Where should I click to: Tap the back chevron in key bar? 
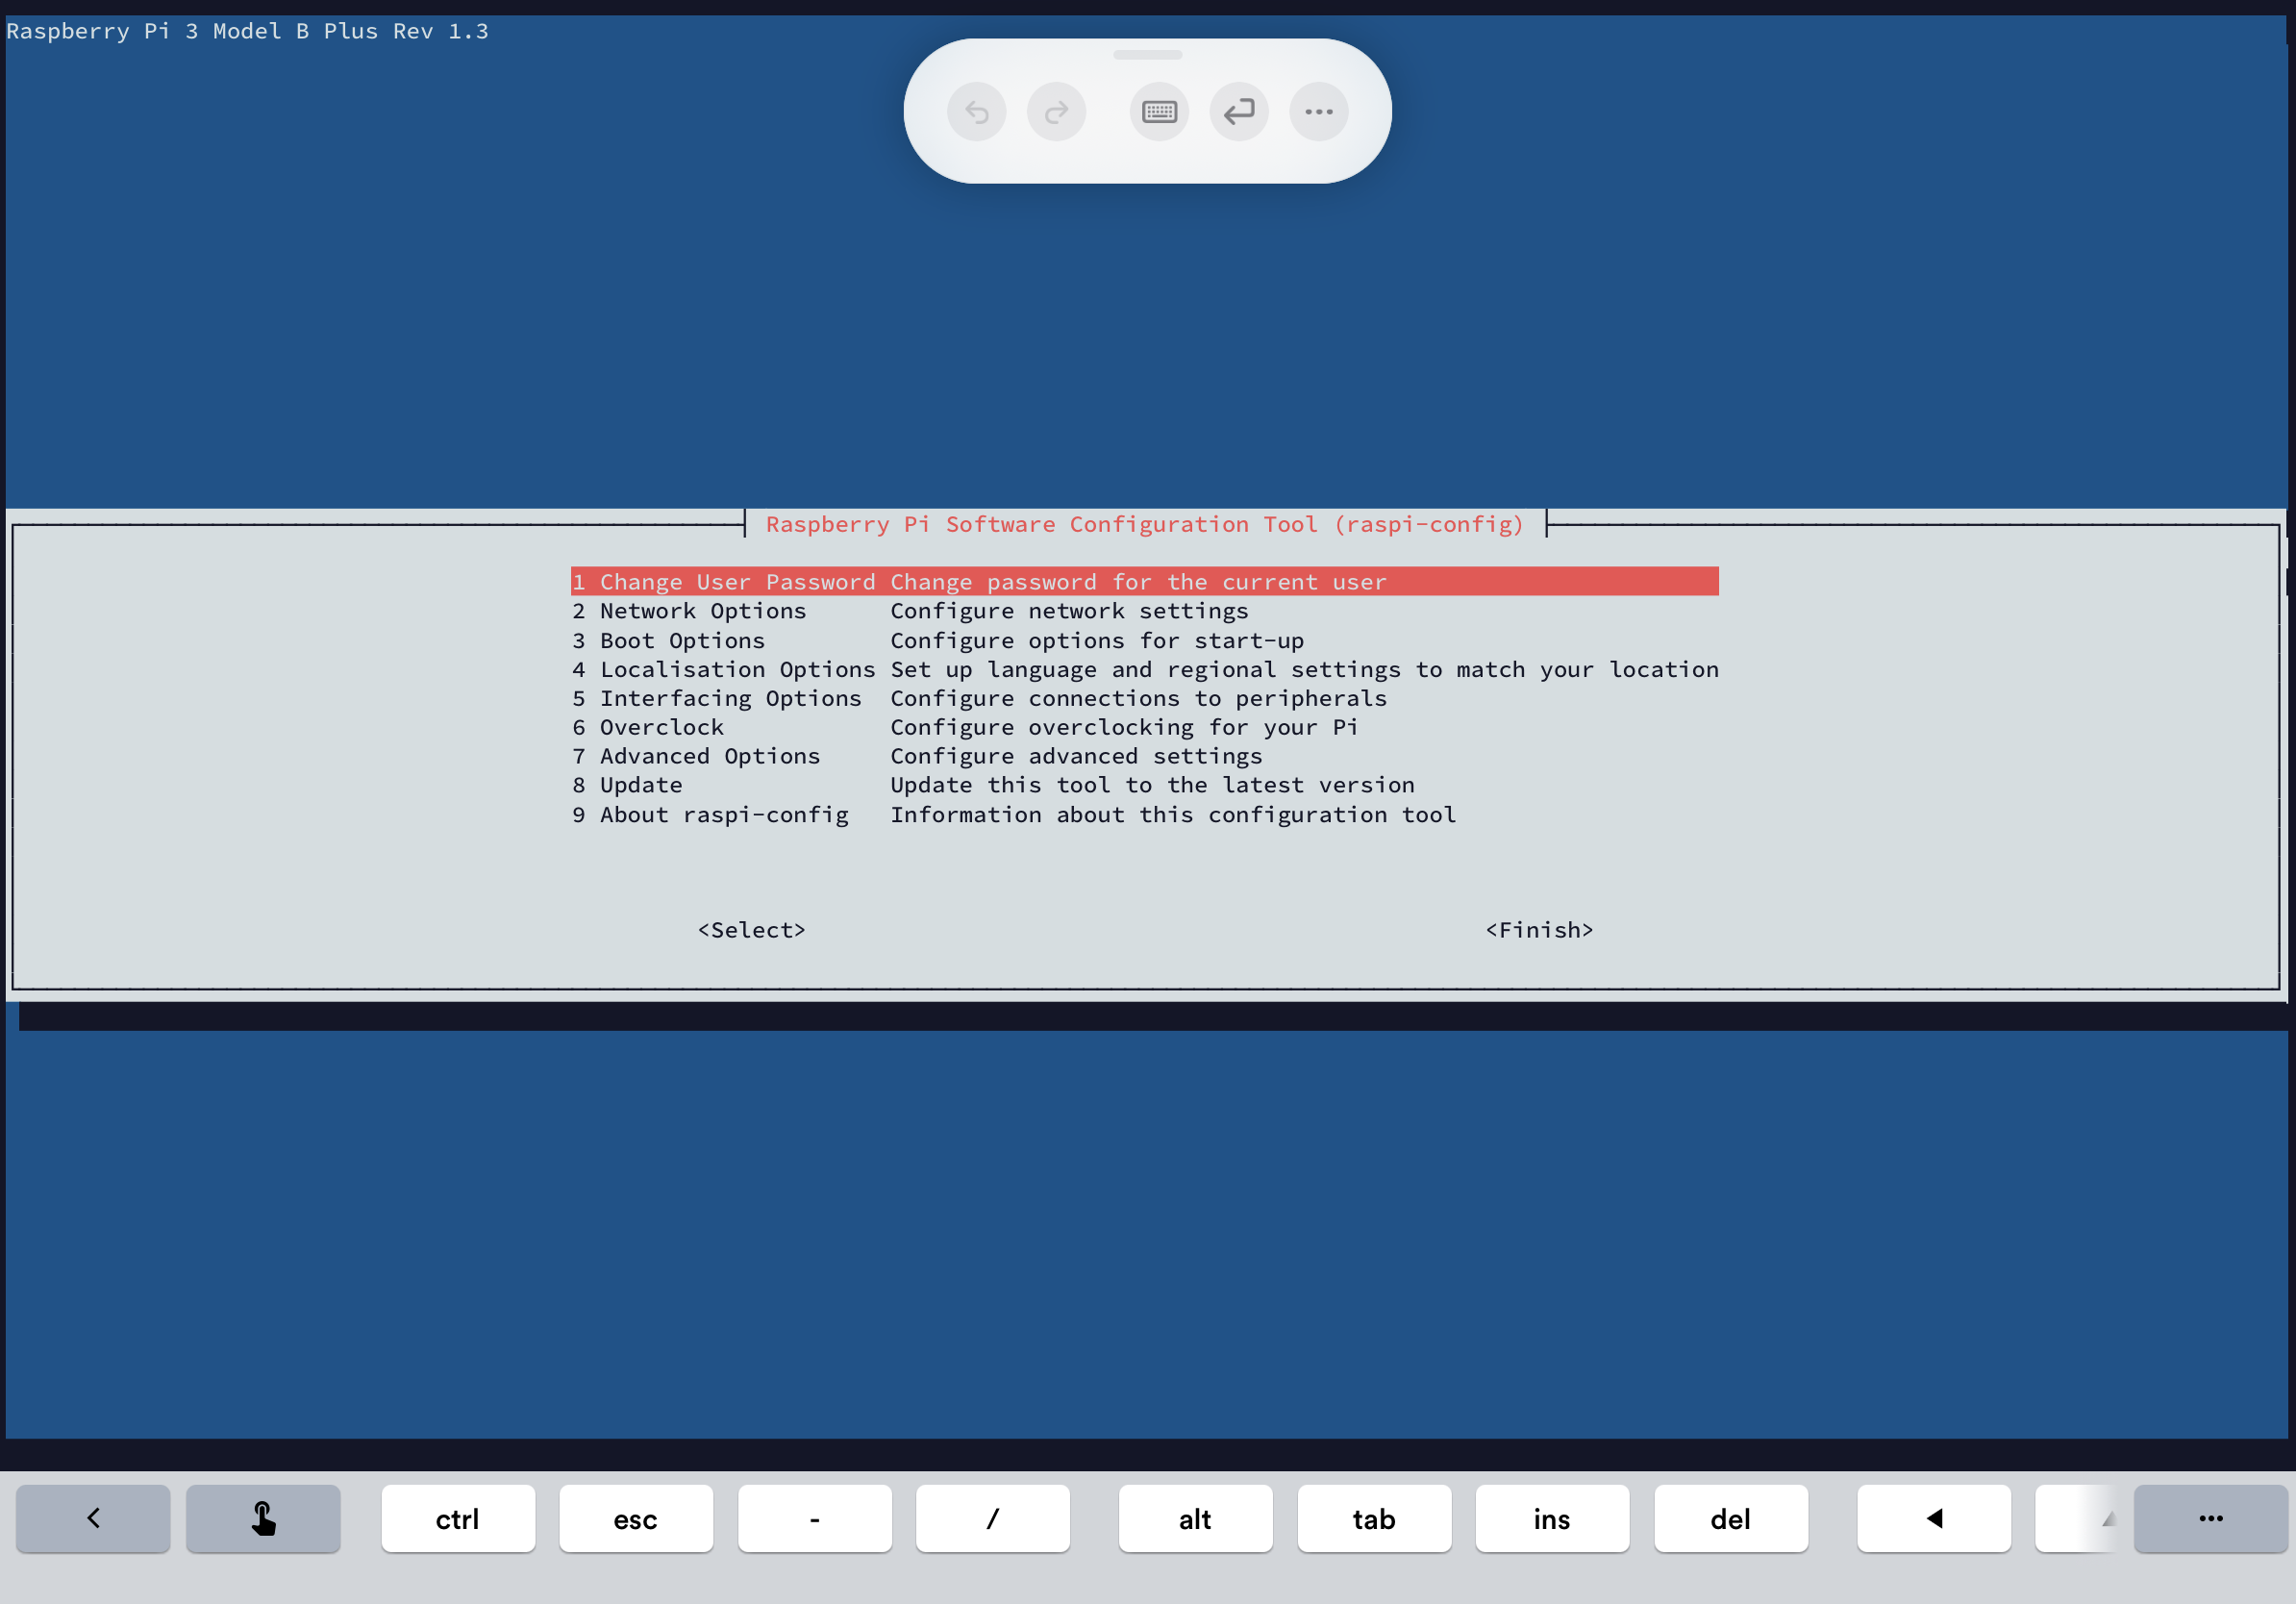[x=93, y=1518]
